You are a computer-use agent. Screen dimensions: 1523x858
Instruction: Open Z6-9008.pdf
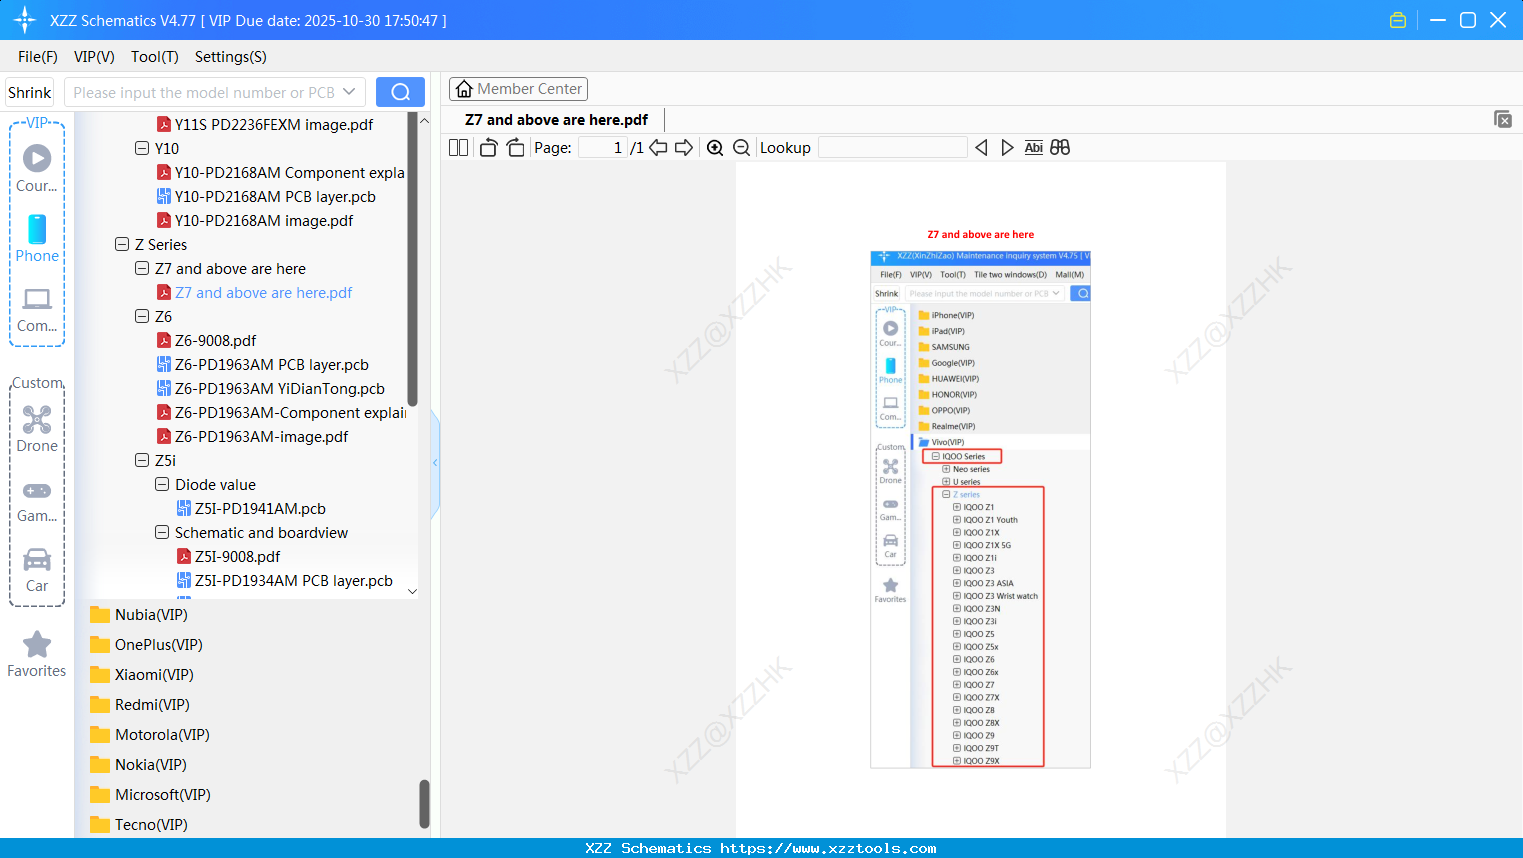click(215, 340)
